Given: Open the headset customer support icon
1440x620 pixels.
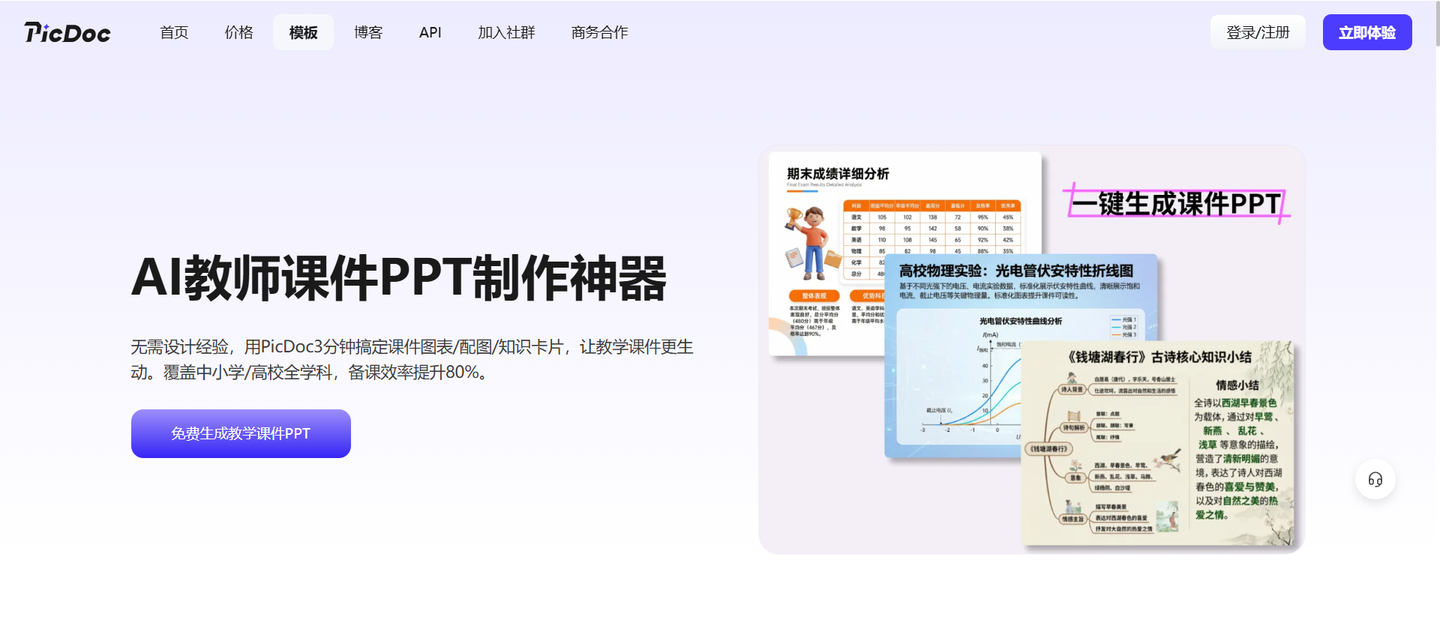Looking at the screenshot, I should coord(1375,479).
